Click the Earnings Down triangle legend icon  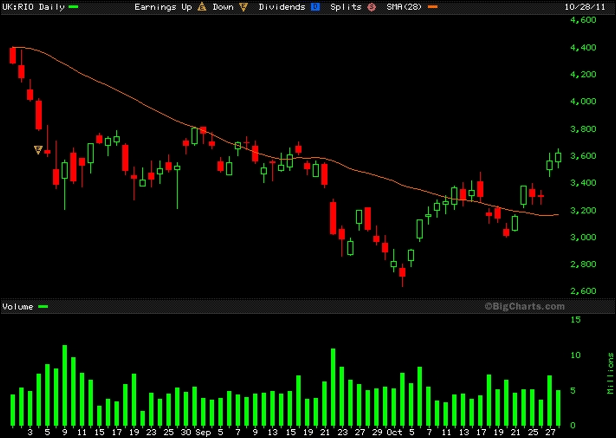[x=244, y=7]
